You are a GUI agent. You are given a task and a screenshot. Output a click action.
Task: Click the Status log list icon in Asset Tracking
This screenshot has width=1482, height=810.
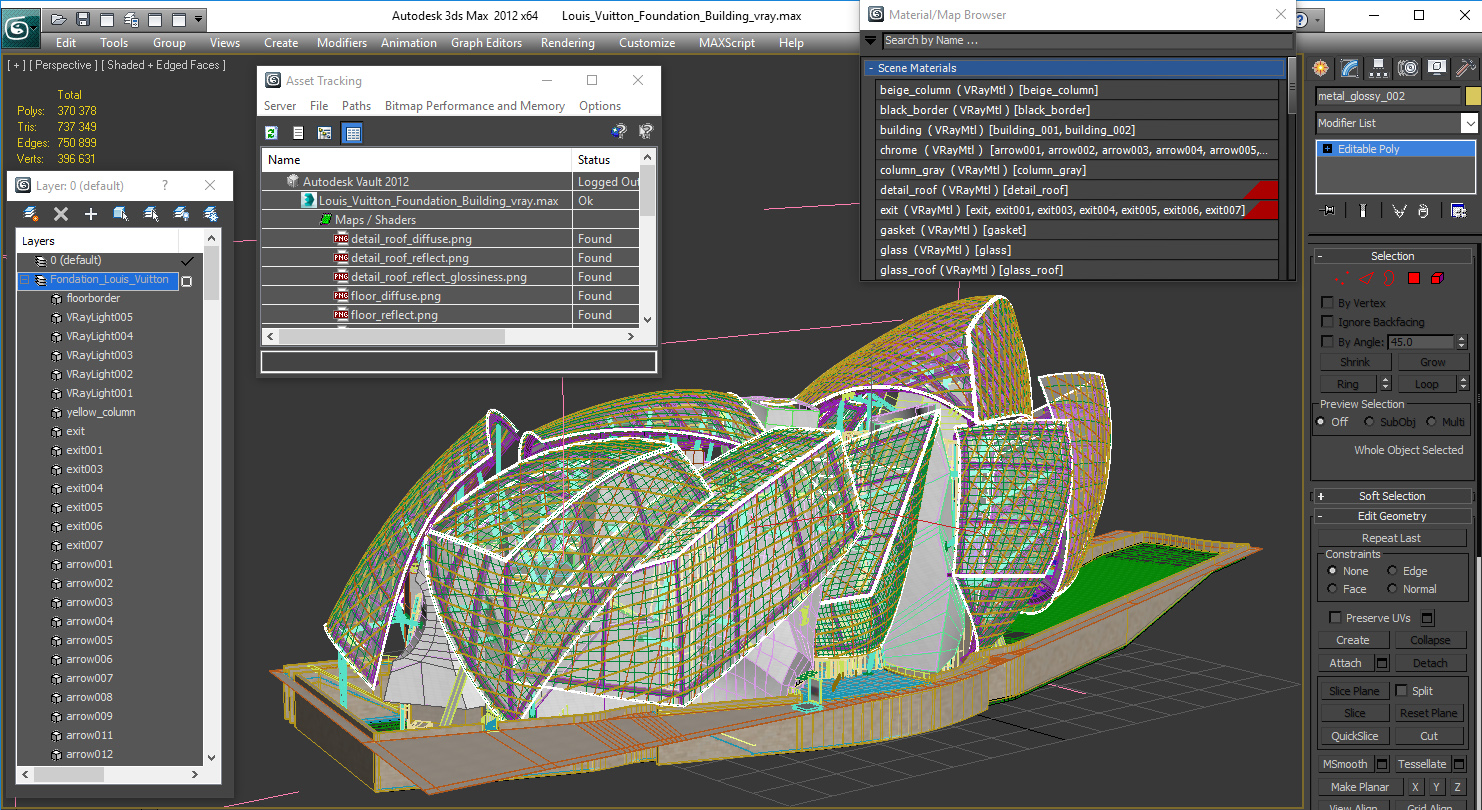[298, 133]
